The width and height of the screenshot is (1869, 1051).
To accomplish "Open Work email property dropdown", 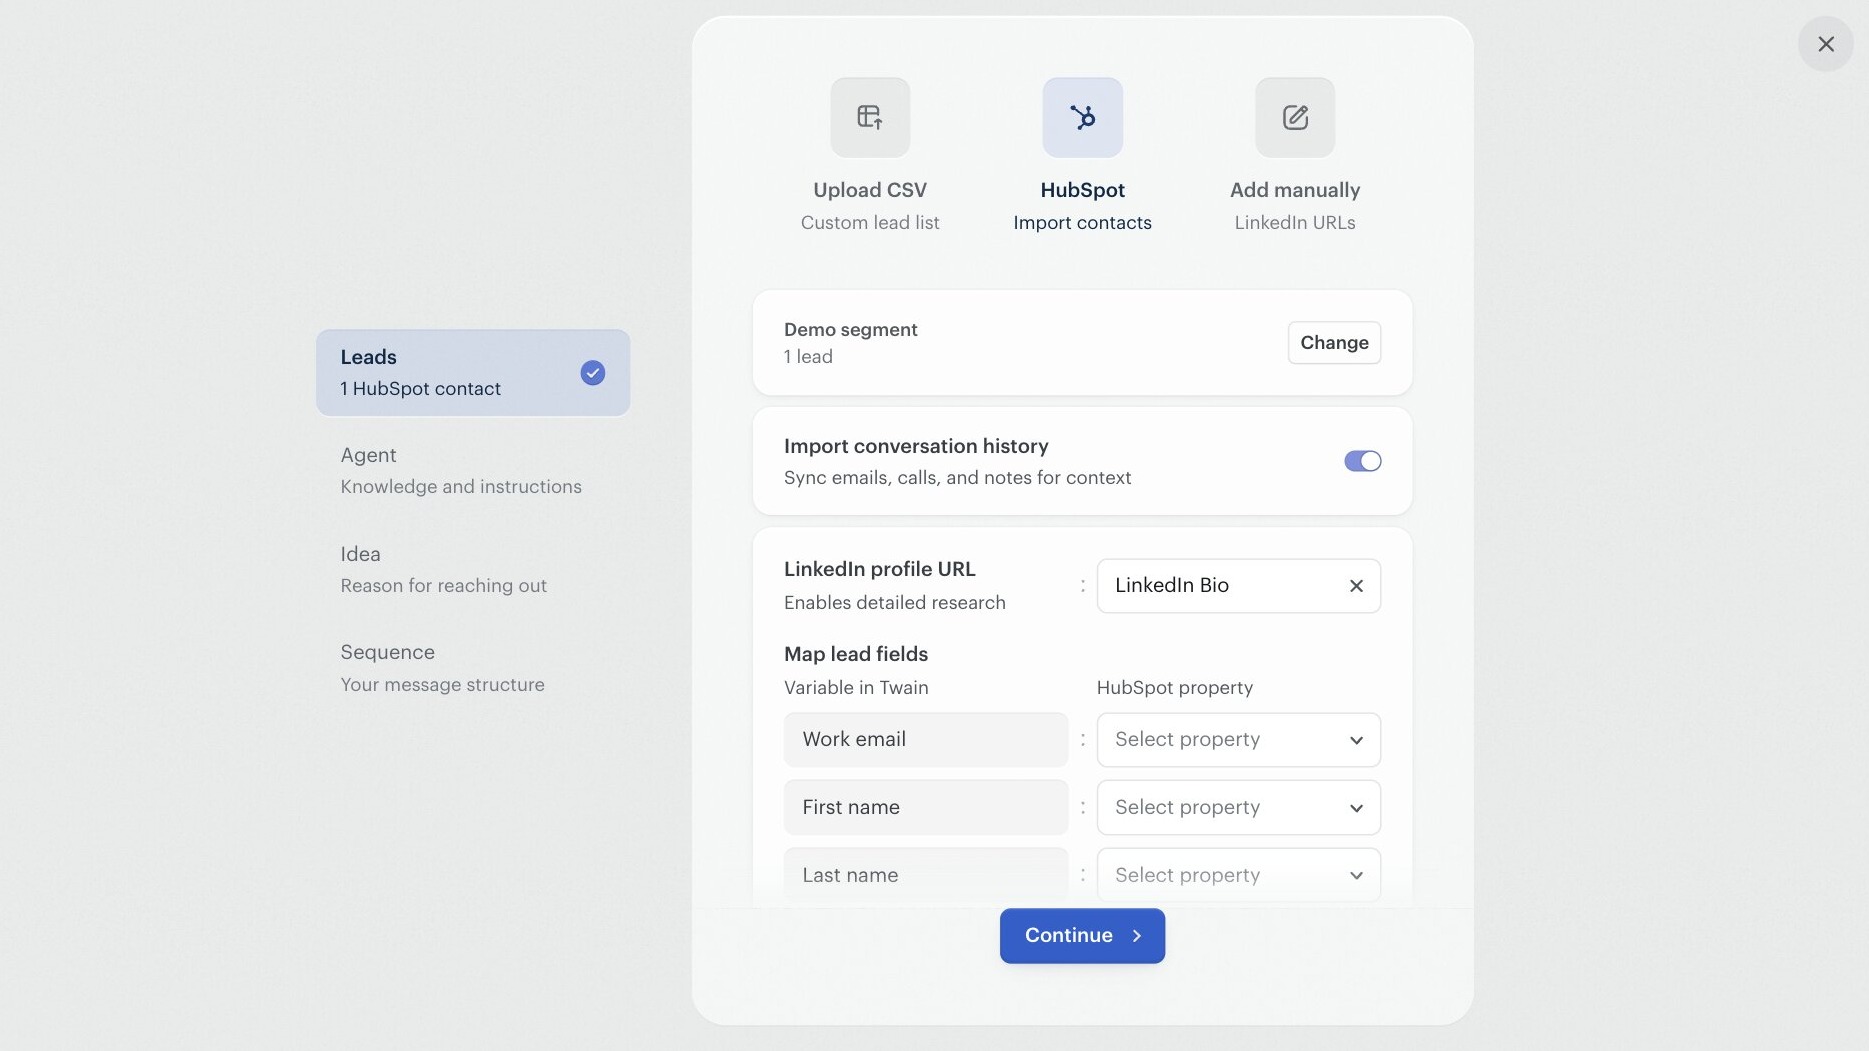I will [x=1238, y=740].
